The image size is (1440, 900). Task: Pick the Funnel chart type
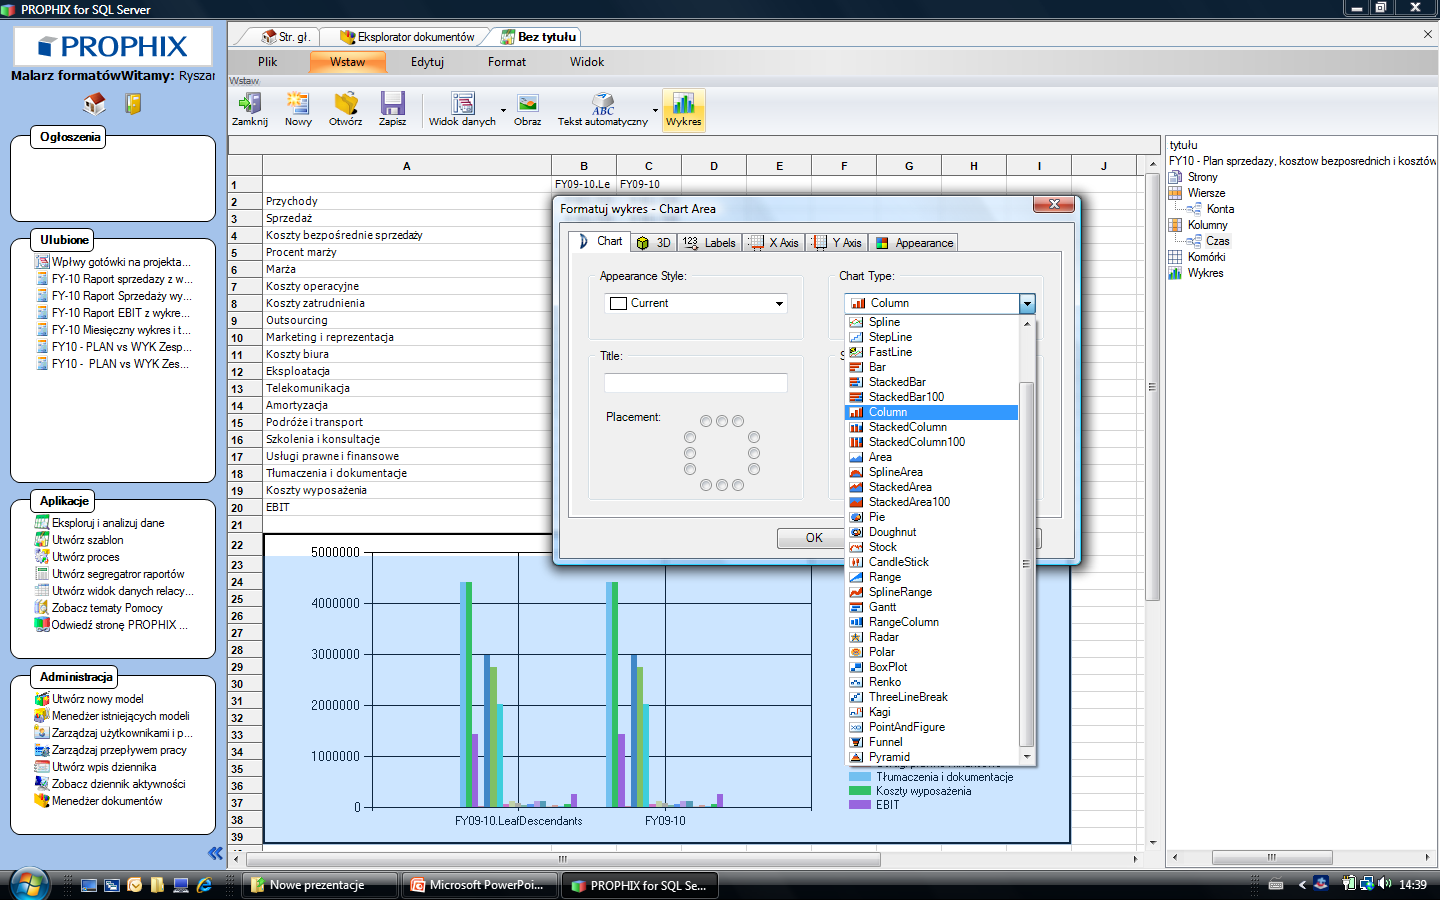click(x=885, y=742)
